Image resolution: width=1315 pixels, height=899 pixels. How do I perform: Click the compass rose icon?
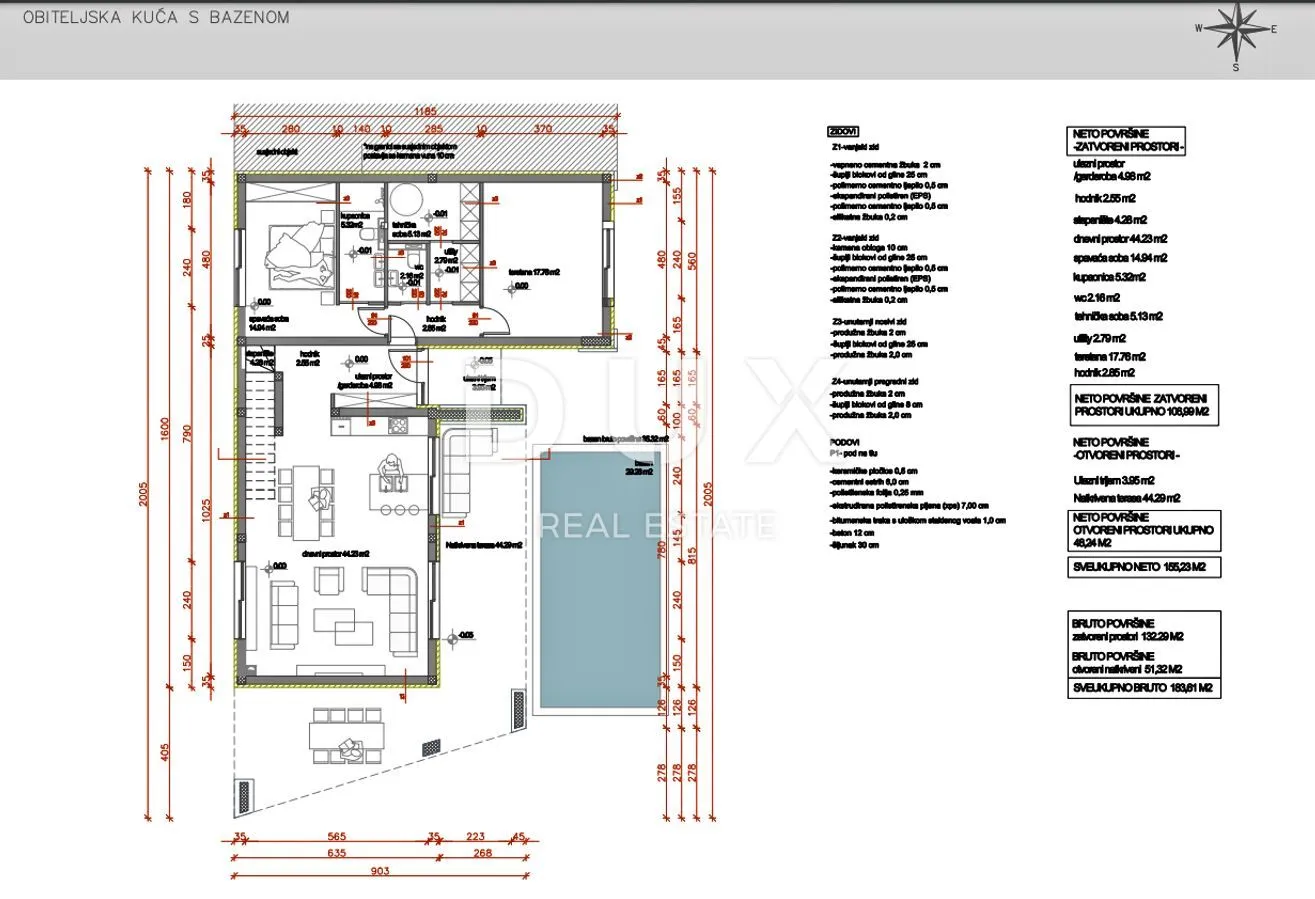click(1236, 37)
